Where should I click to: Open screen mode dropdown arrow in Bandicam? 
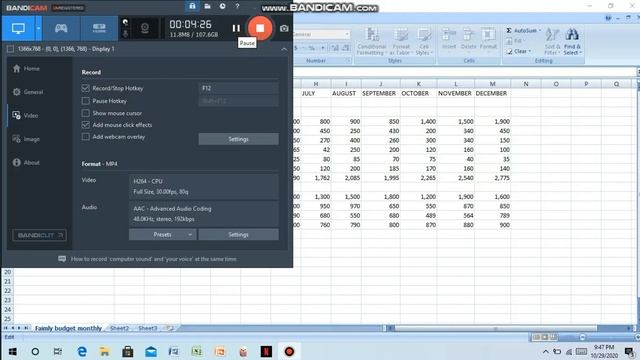pyautogui.click(x=38, y=28)
